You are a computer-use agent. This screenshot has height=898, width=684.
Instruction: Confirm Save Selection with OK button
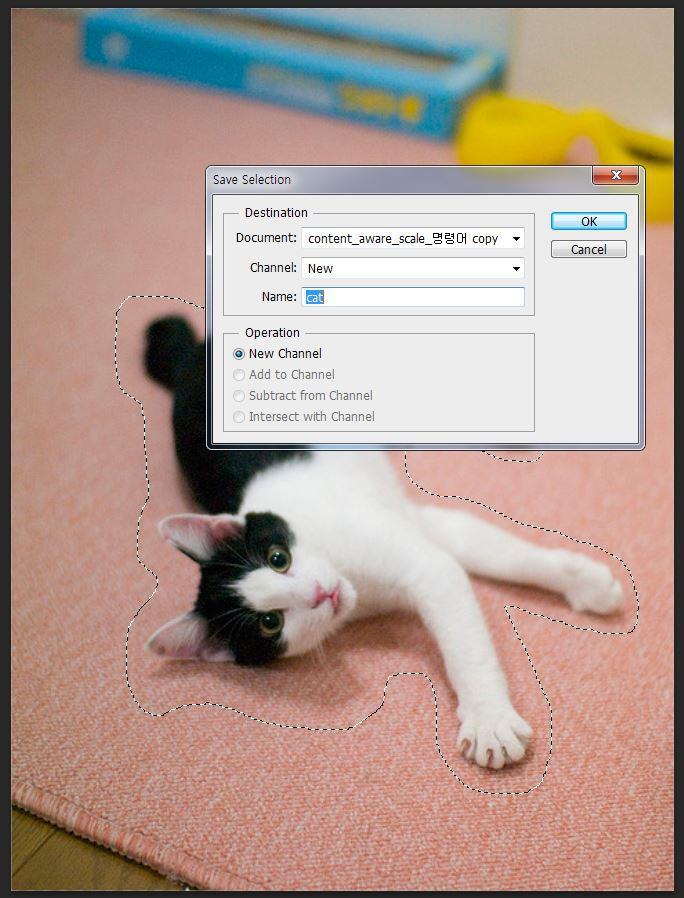[x=588, y=221]
